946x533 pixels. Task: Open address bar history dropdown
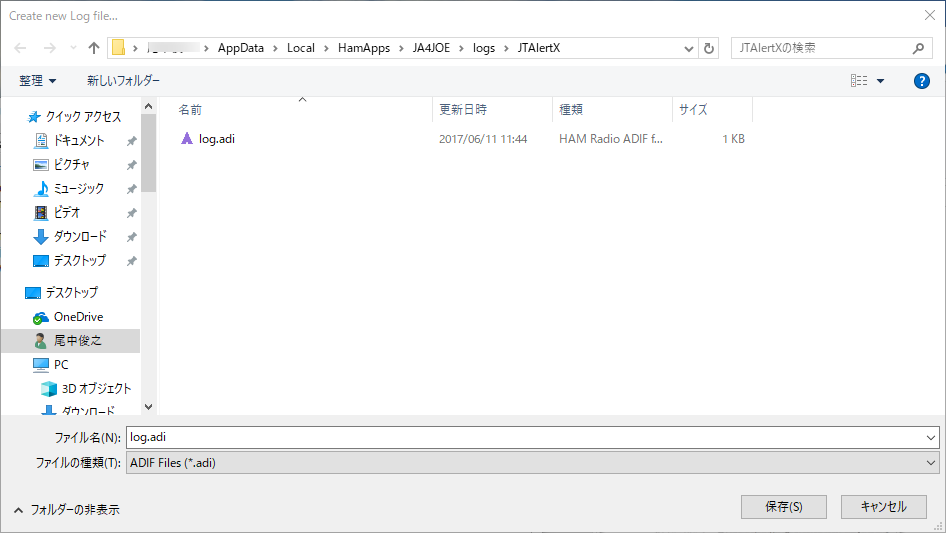688,48
